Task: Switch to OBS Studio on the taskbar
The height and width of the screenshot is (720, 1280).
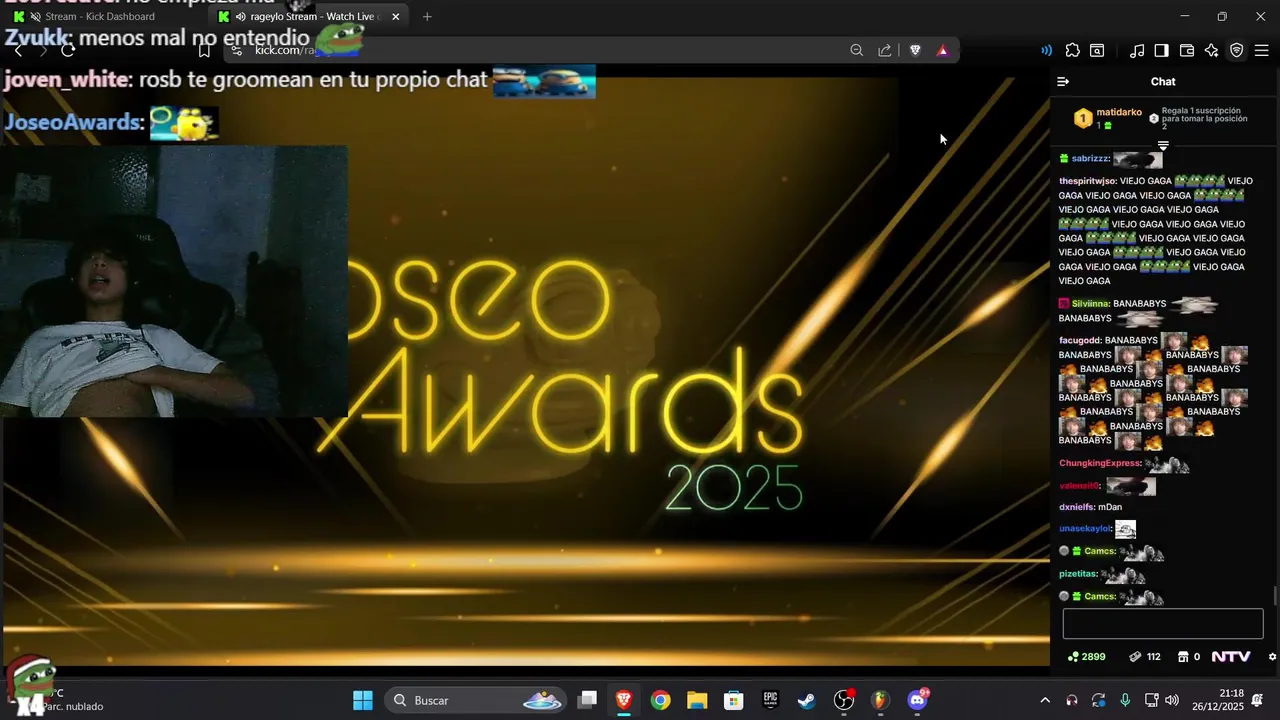Action: 844,700
